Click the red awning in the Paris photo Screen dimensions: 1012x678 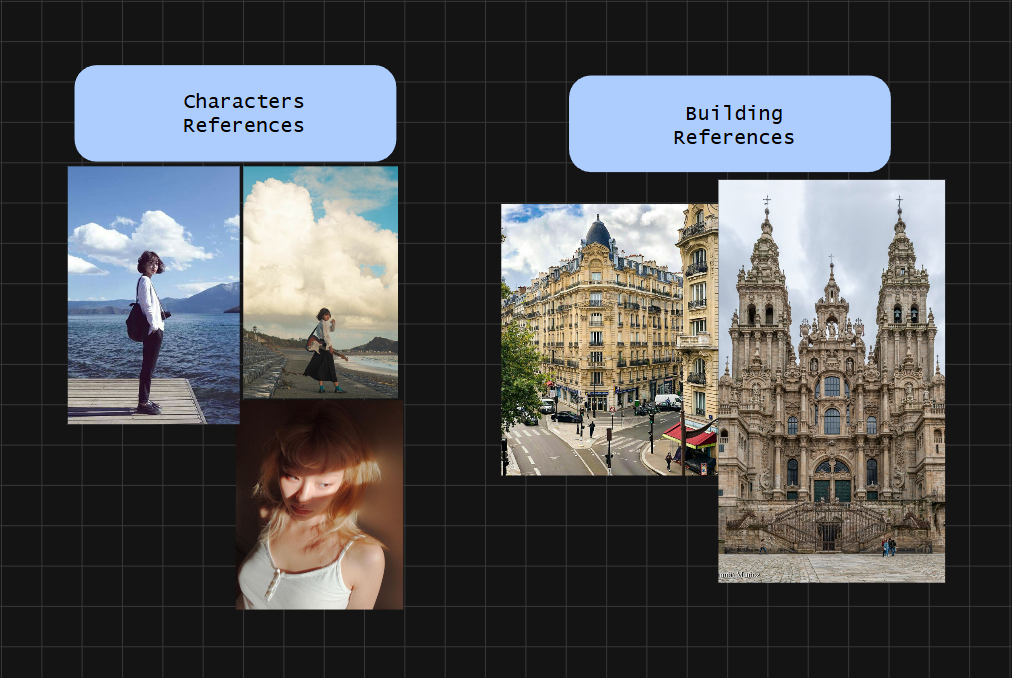(x=690, y=435)
